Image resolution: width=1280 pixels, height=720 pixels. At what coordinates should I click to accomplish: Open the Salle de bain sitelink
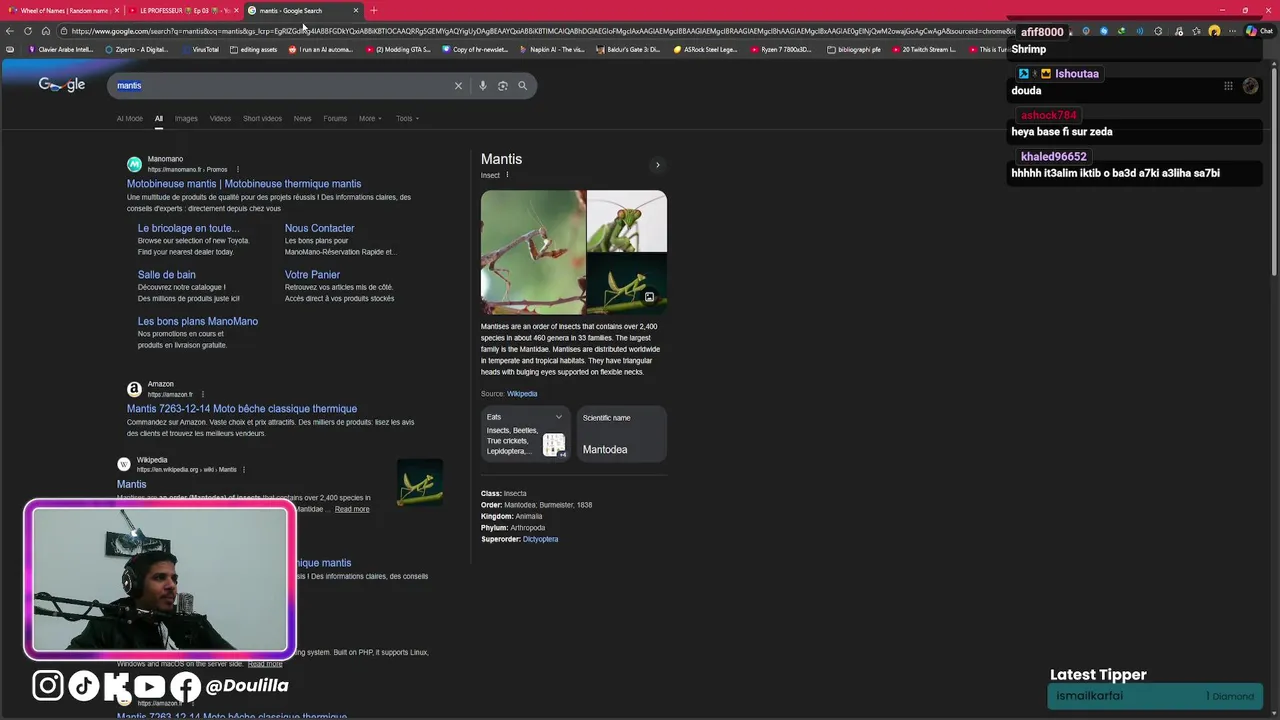[167, 274]
